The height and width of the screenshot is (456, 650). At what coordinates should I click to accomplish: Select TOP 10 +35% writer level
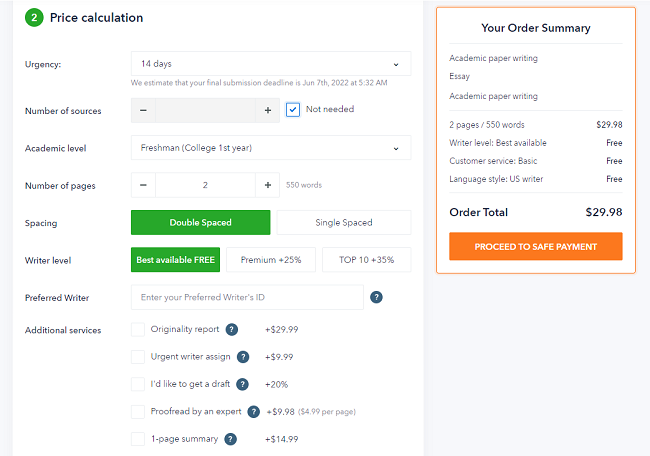366,260
